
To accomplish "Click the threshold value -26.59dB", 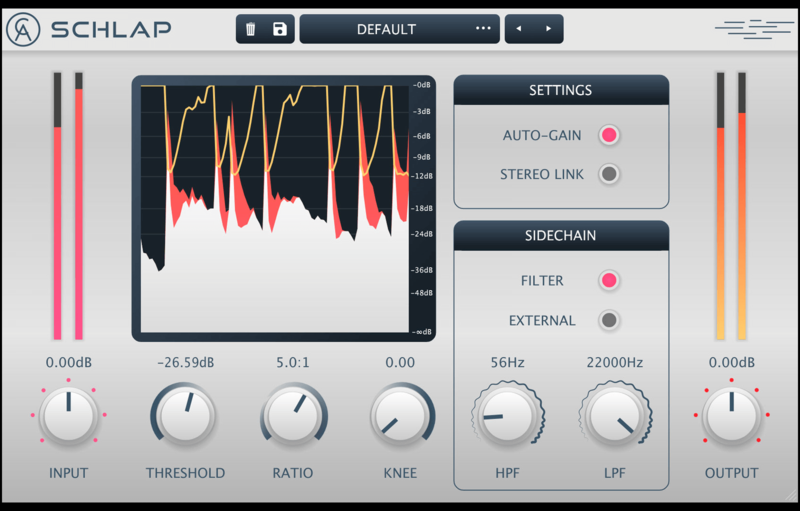I will (186, 363).
